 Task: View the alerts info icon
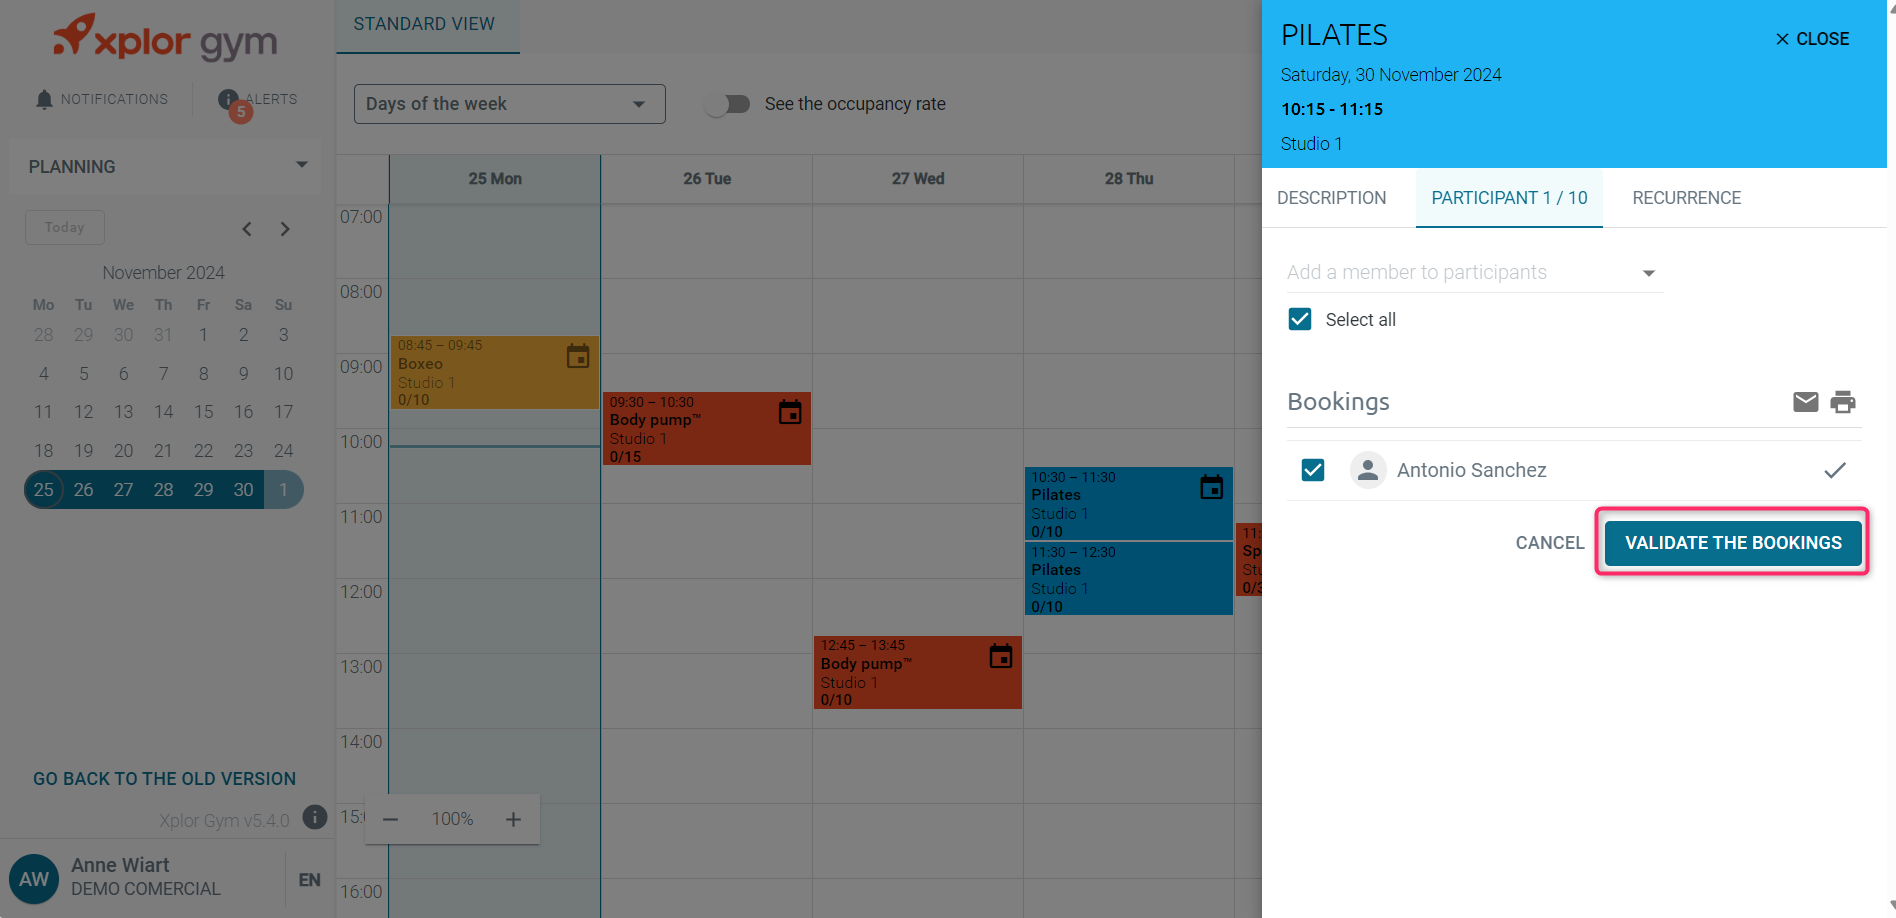coord(228,99)
